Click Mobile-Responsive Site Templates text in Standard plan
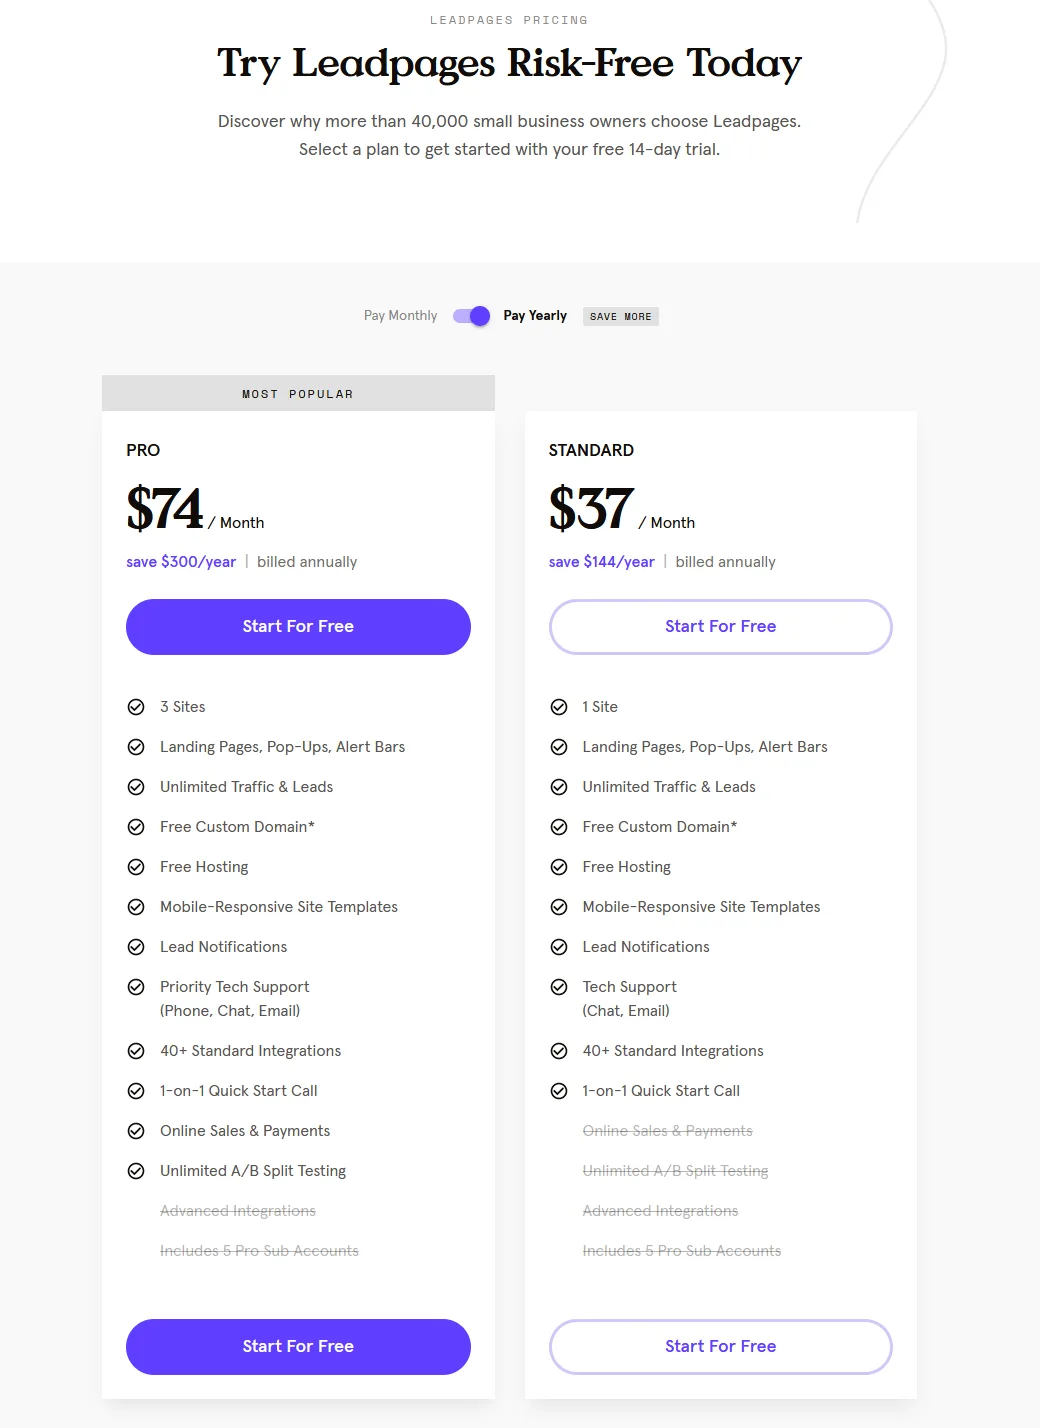Viewport: 1040px width, 1428px height. 702,907
